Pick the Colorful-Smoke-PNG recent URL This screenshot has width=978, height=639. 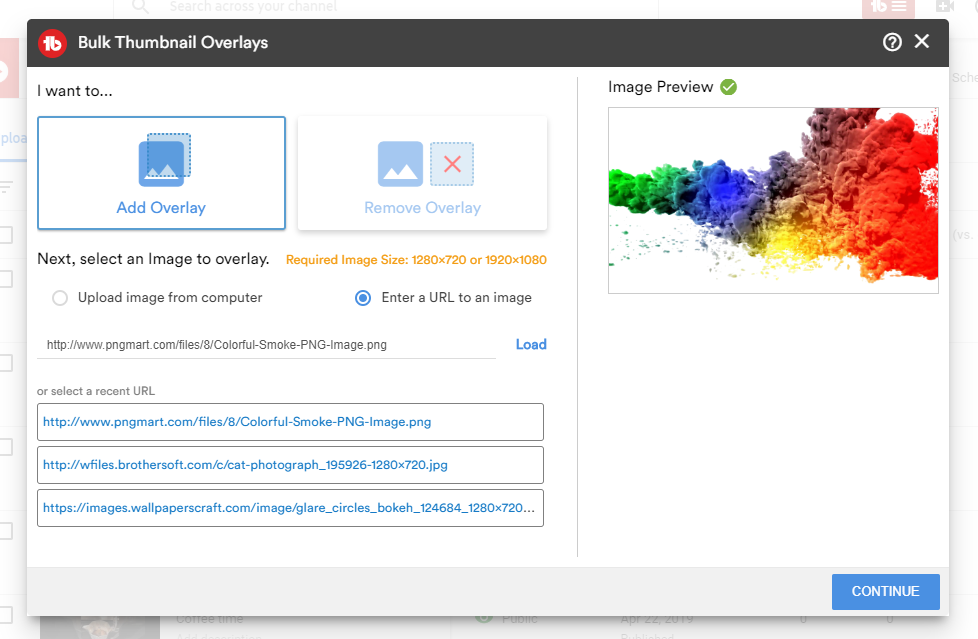click(x=290, y=422)
